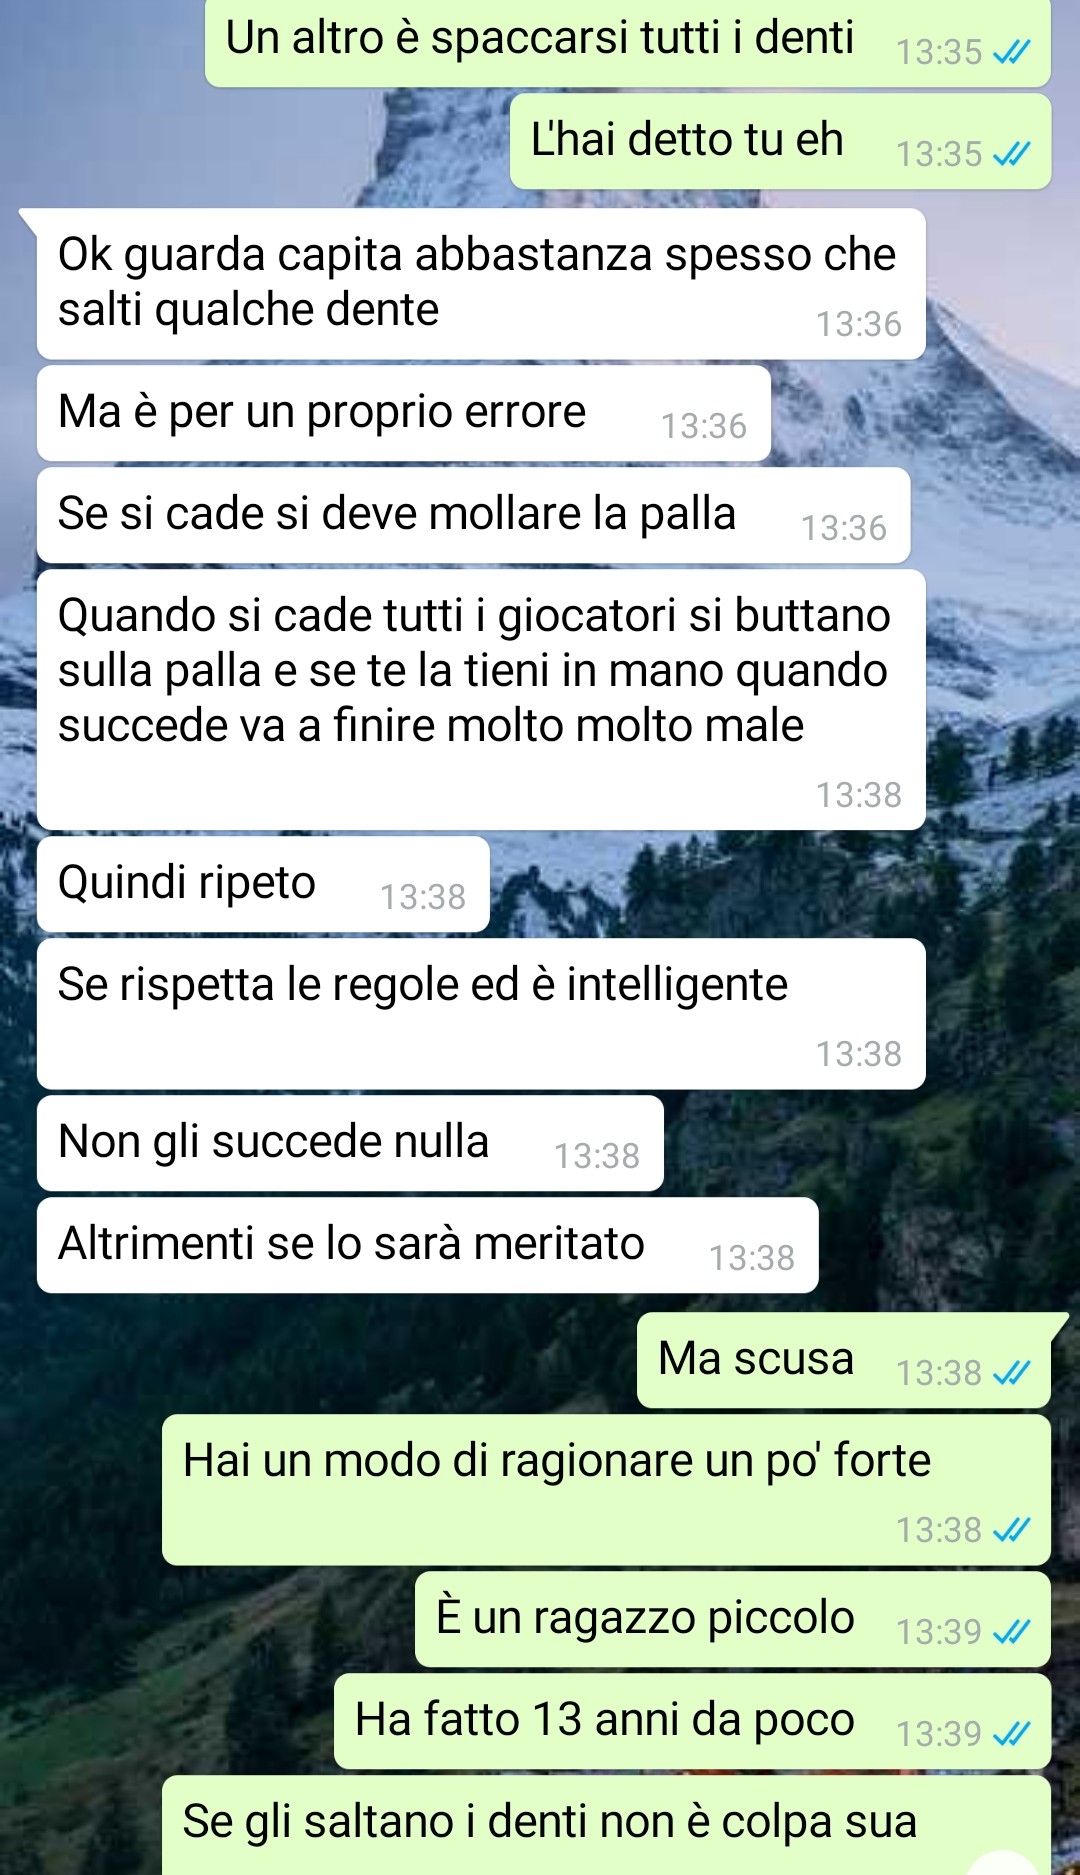Tap sent message "Hai un modo di ragionare un po' forte"

(606, 1490)
